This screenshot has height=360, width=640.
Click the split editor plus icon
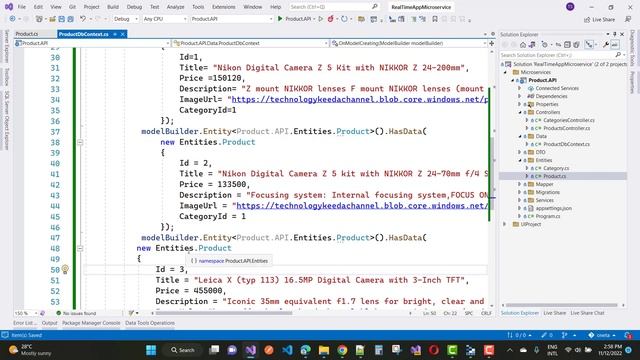(491, 43)
